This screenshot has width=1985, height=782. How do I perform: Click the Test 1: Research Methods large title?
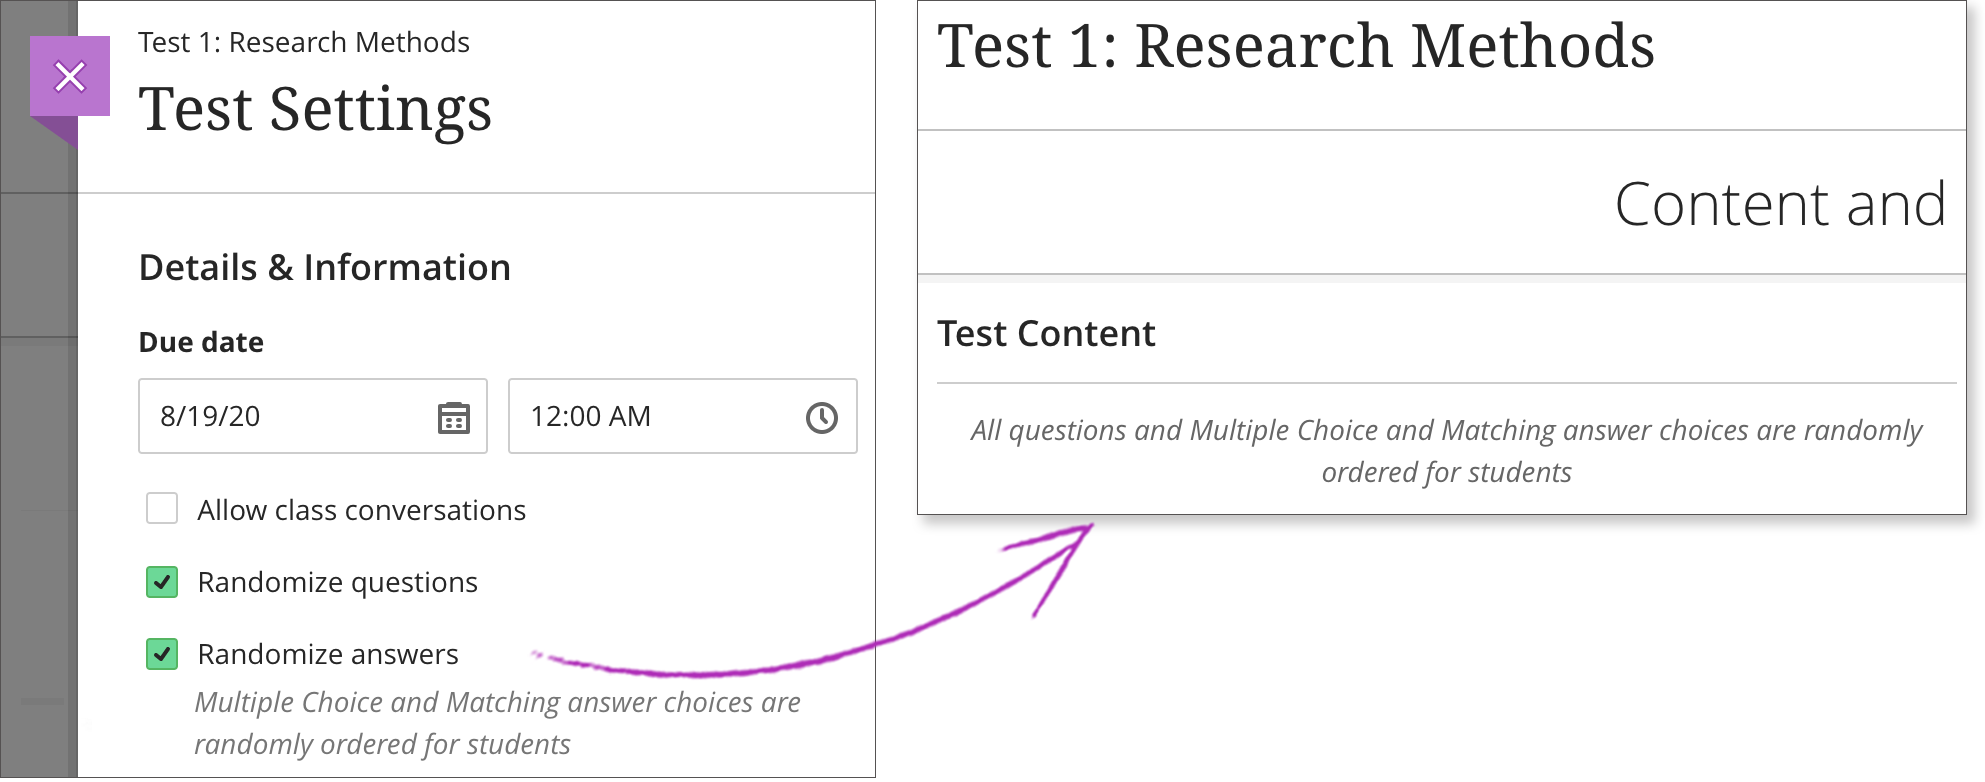coord(1296,46)
